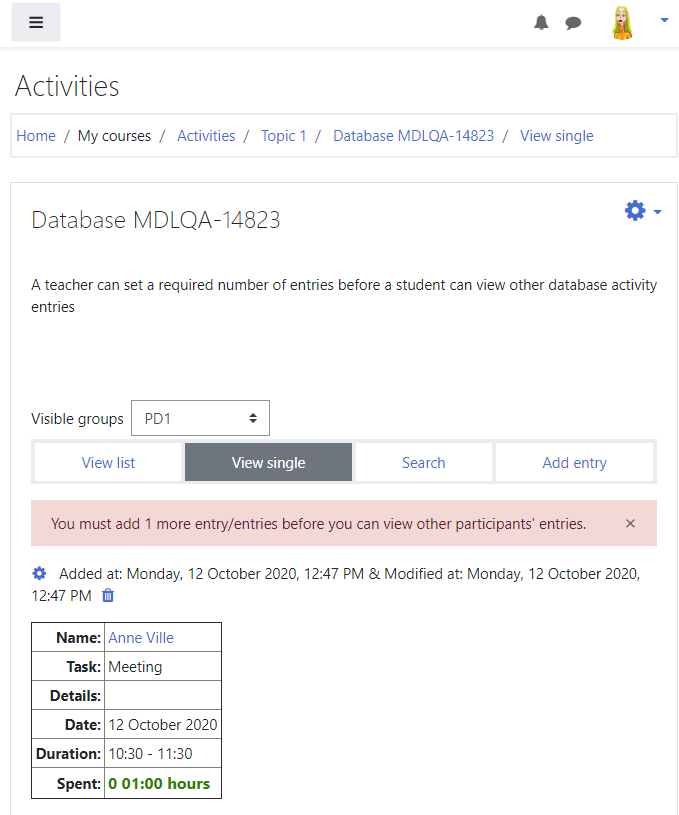The height and width of the screenshot is (815, 679).
Task: Open the Visible groups PD1 dropdown
Action: (200, 418)
